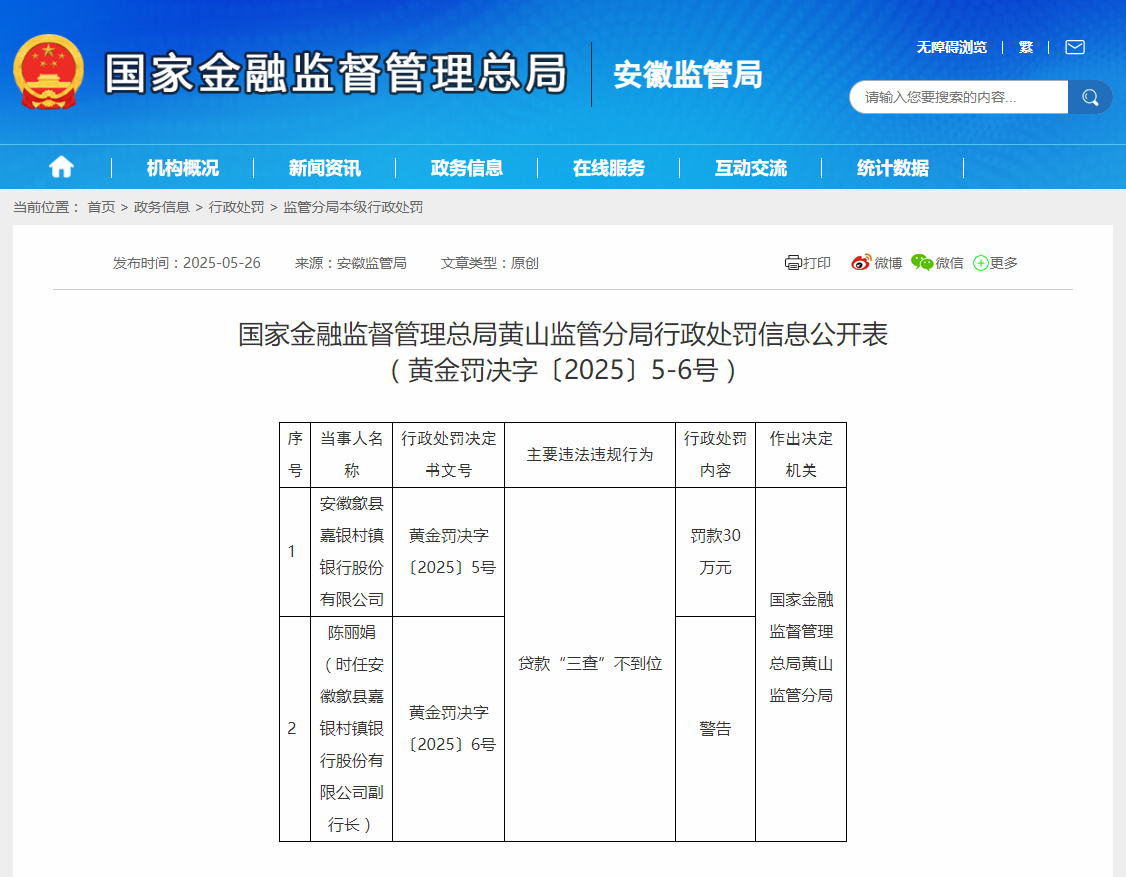Click the magnifier search button

click(x=1089, y=97)
